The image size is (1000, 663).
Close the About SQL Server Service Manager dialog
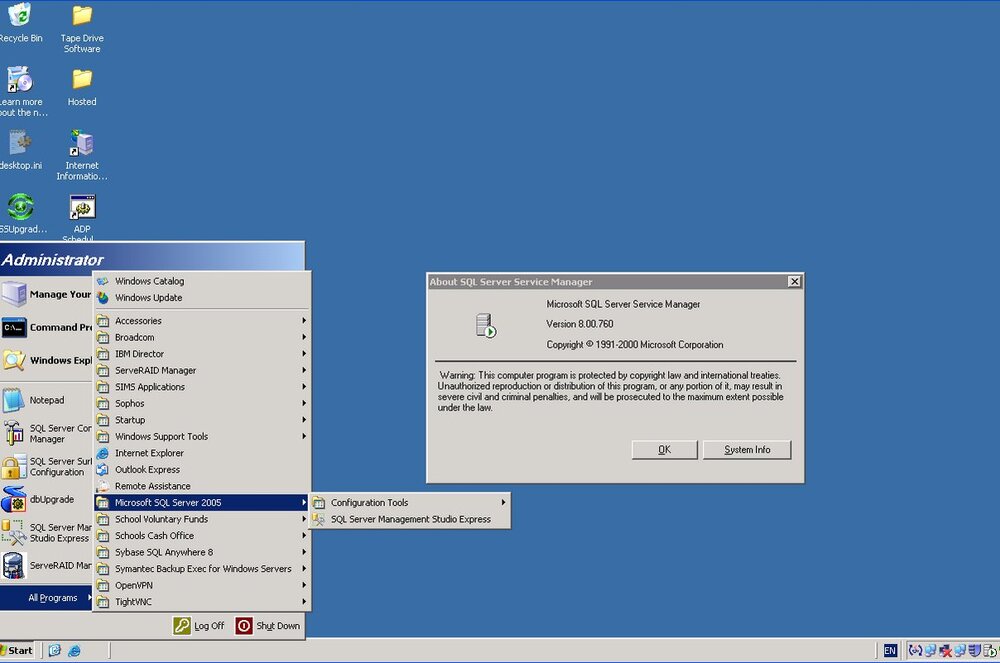[794, 282]
